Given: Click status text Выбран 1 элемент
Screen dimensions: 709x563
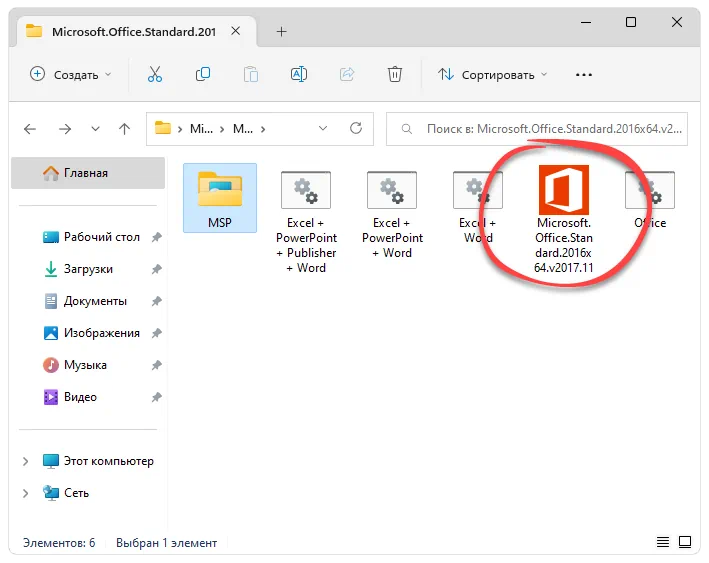Looking at the screenshot, I should pyautogui.click(x=166, y=543).
